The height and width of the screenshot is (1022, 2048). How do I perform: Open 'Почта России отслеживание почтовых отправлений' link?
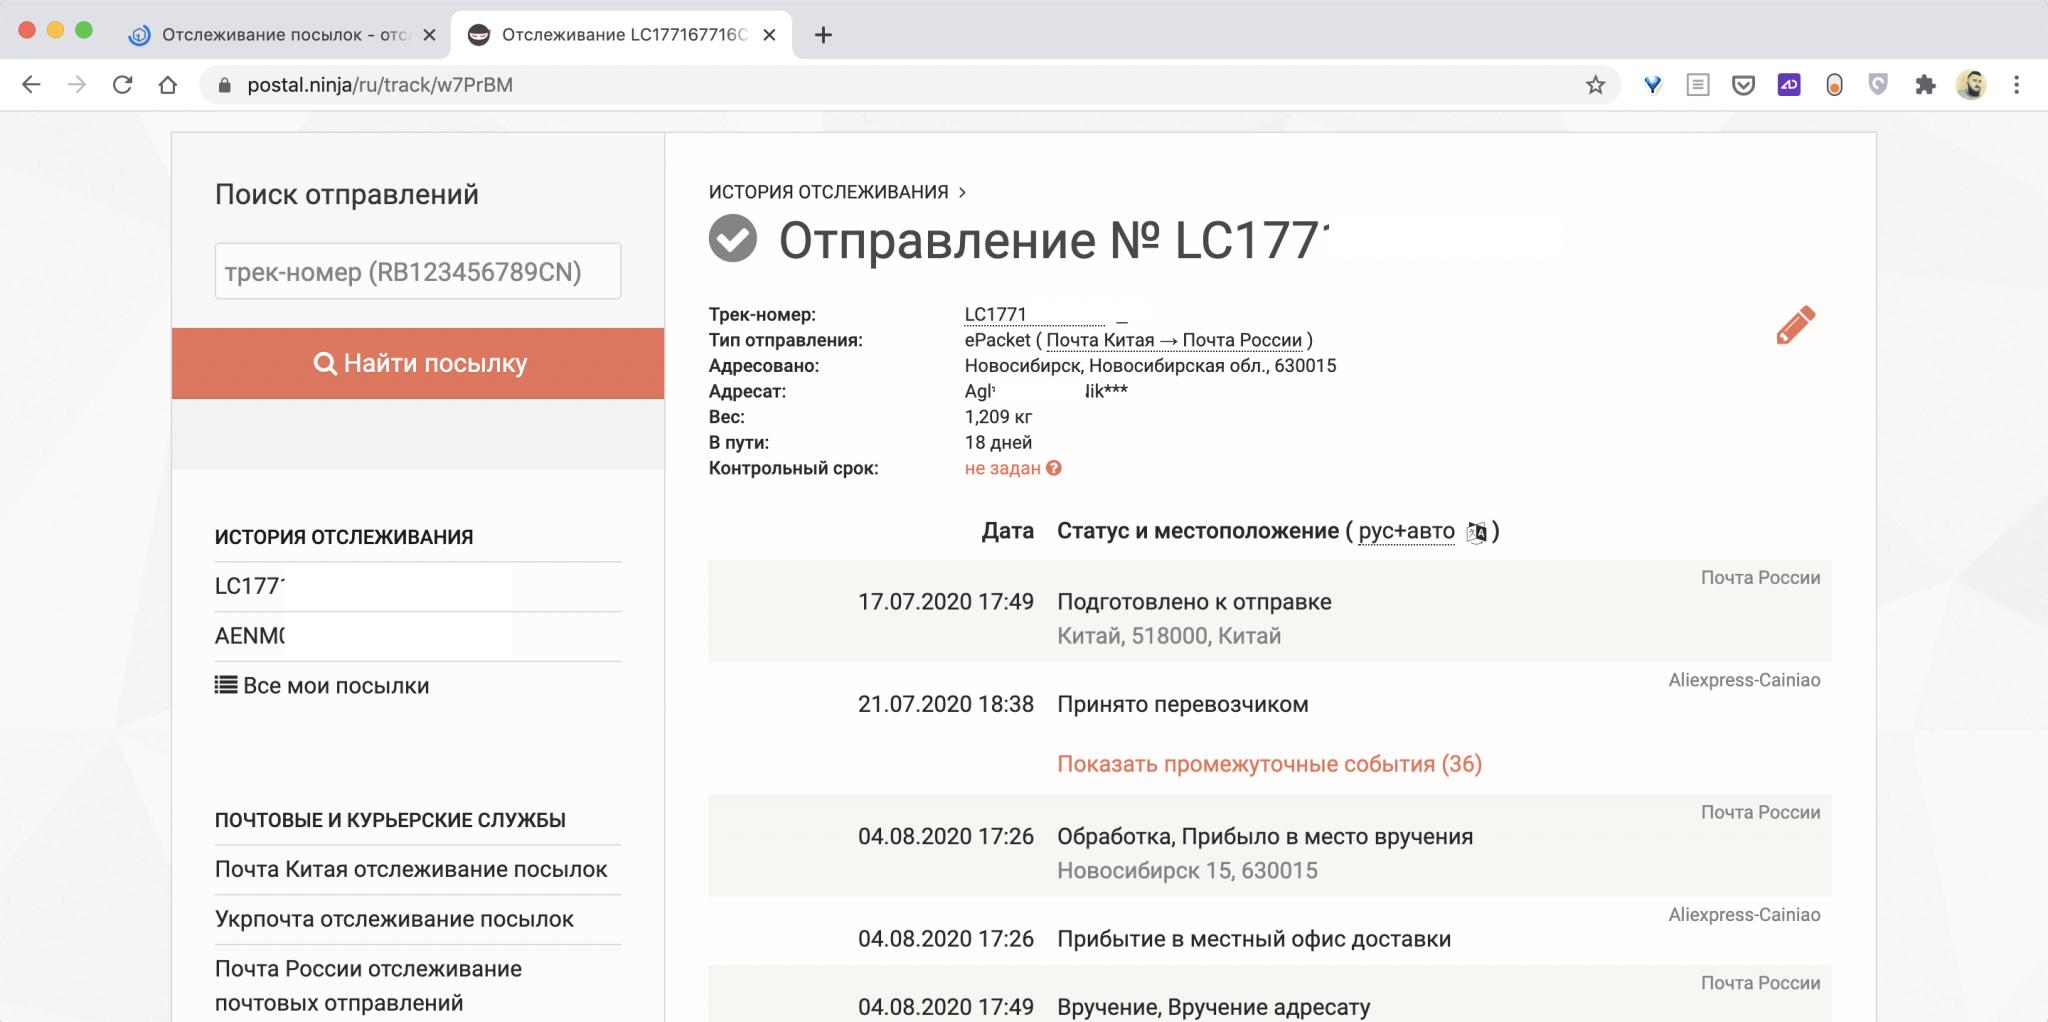pyautogui.click(x=368, y=986)
